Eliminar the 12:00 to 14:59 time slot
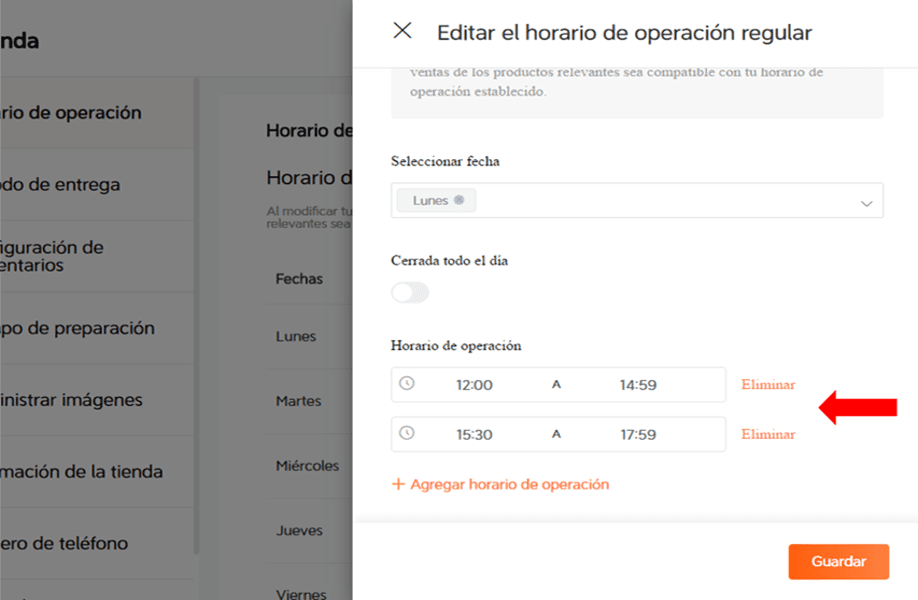 point(767,384)
